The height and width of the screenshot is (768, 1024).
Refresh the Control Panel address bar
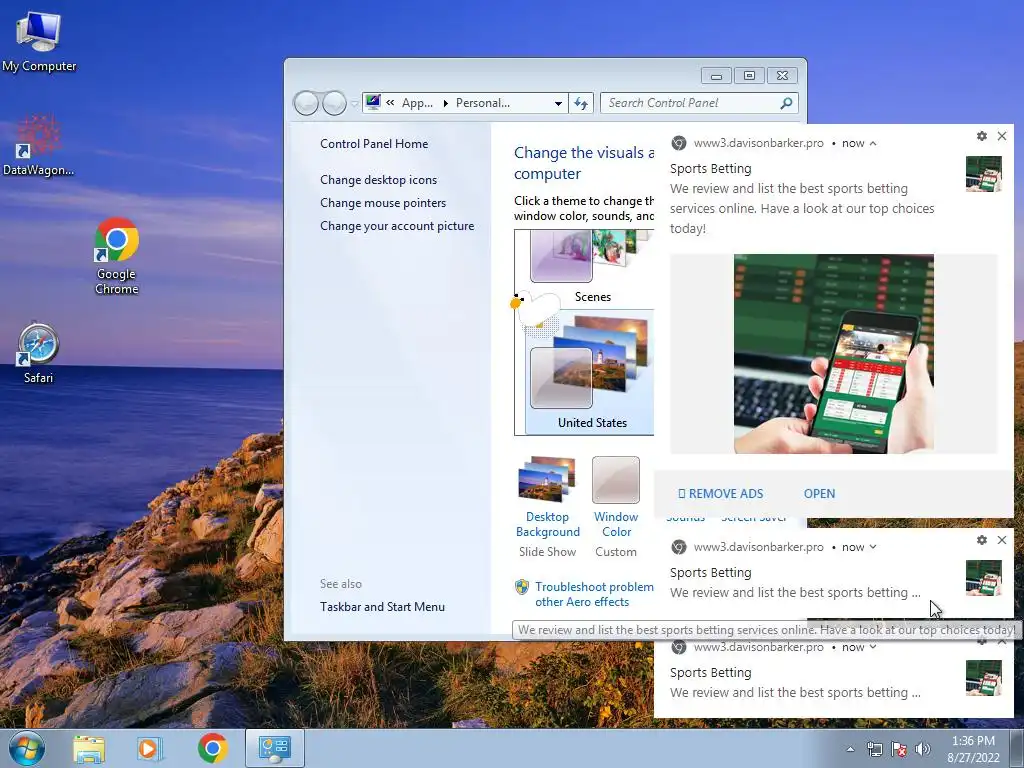581,103
